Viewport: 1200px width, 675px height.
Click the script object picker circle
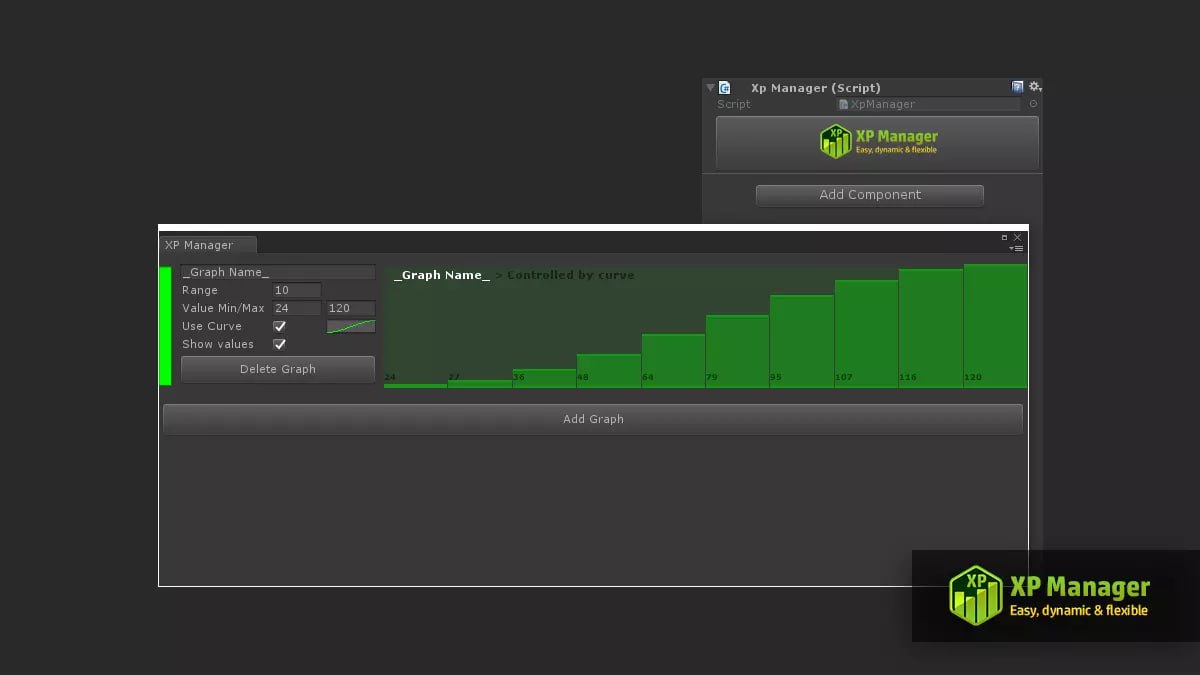pos(1033,104)
